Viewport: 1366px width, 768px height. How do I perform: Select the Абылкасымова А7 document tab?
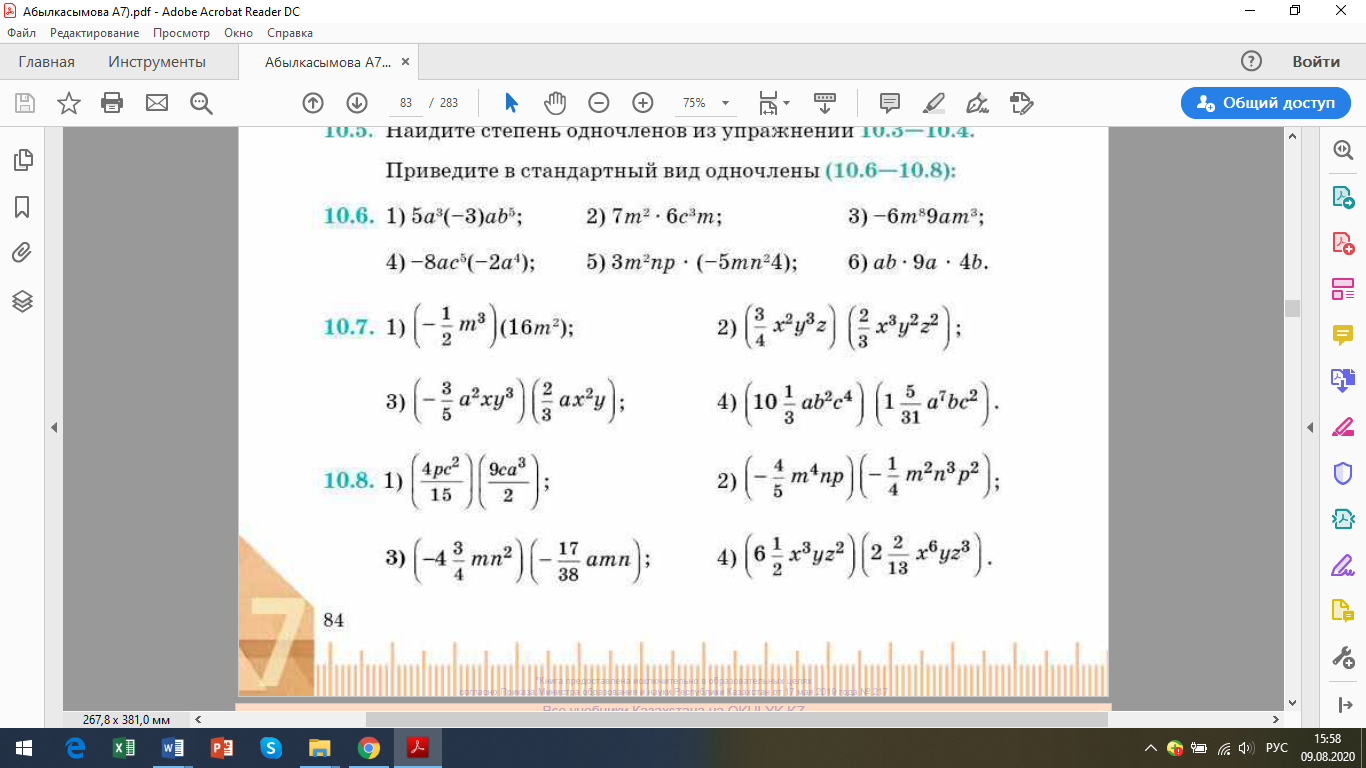328,62
